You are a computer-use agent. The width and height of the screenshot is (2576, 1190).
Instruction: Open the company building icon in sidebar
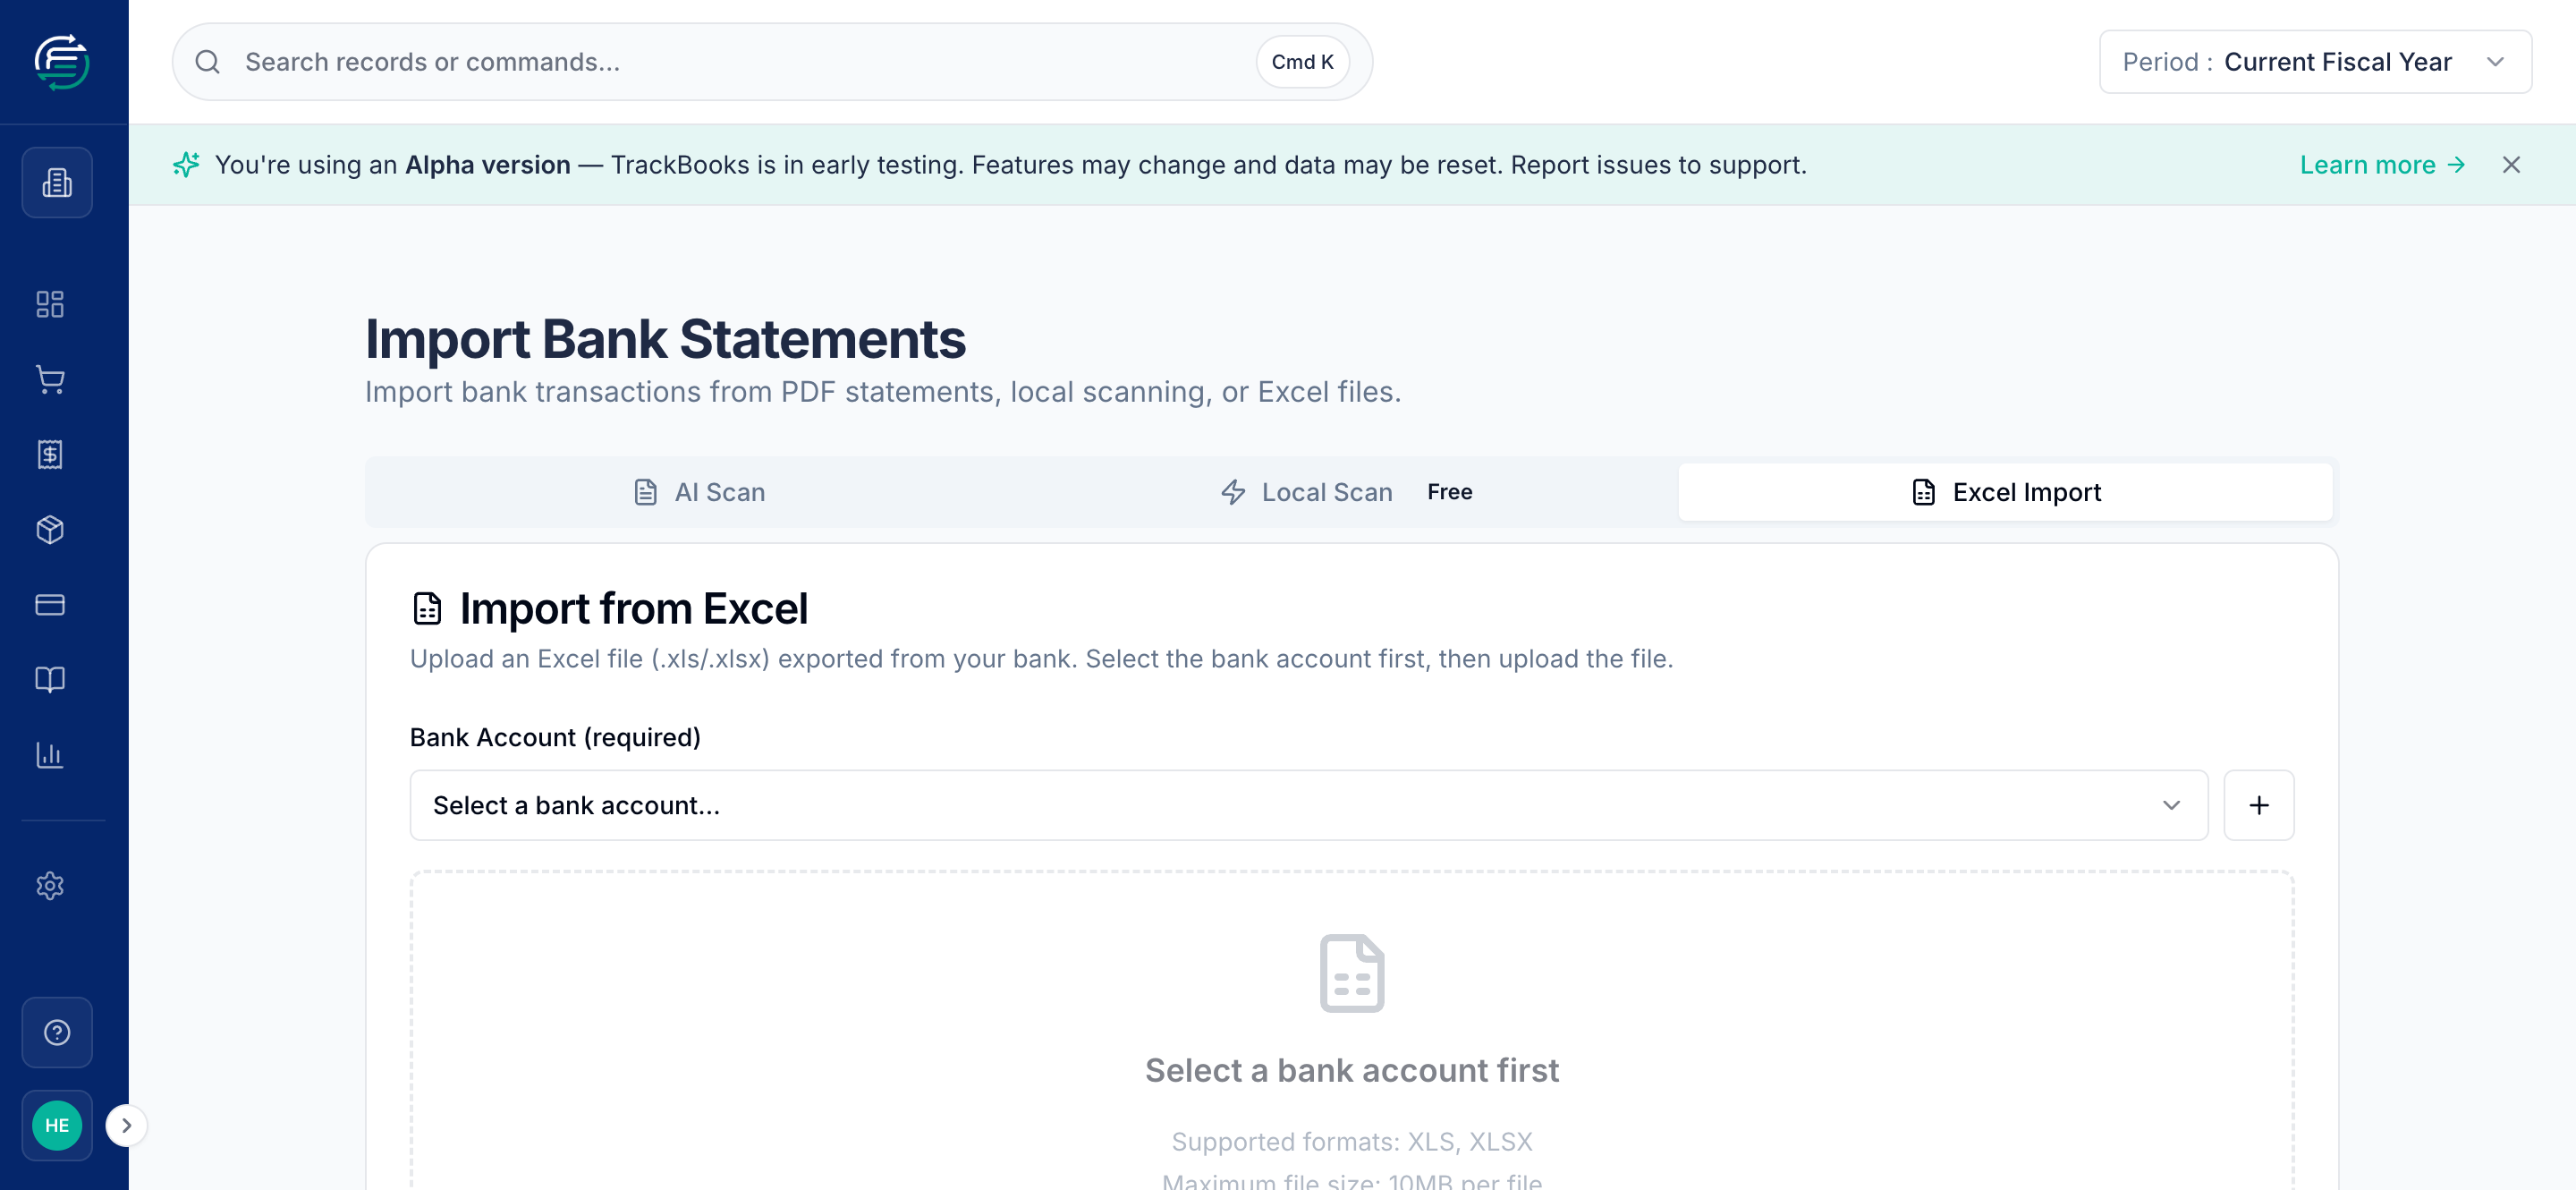click(57, 182)
